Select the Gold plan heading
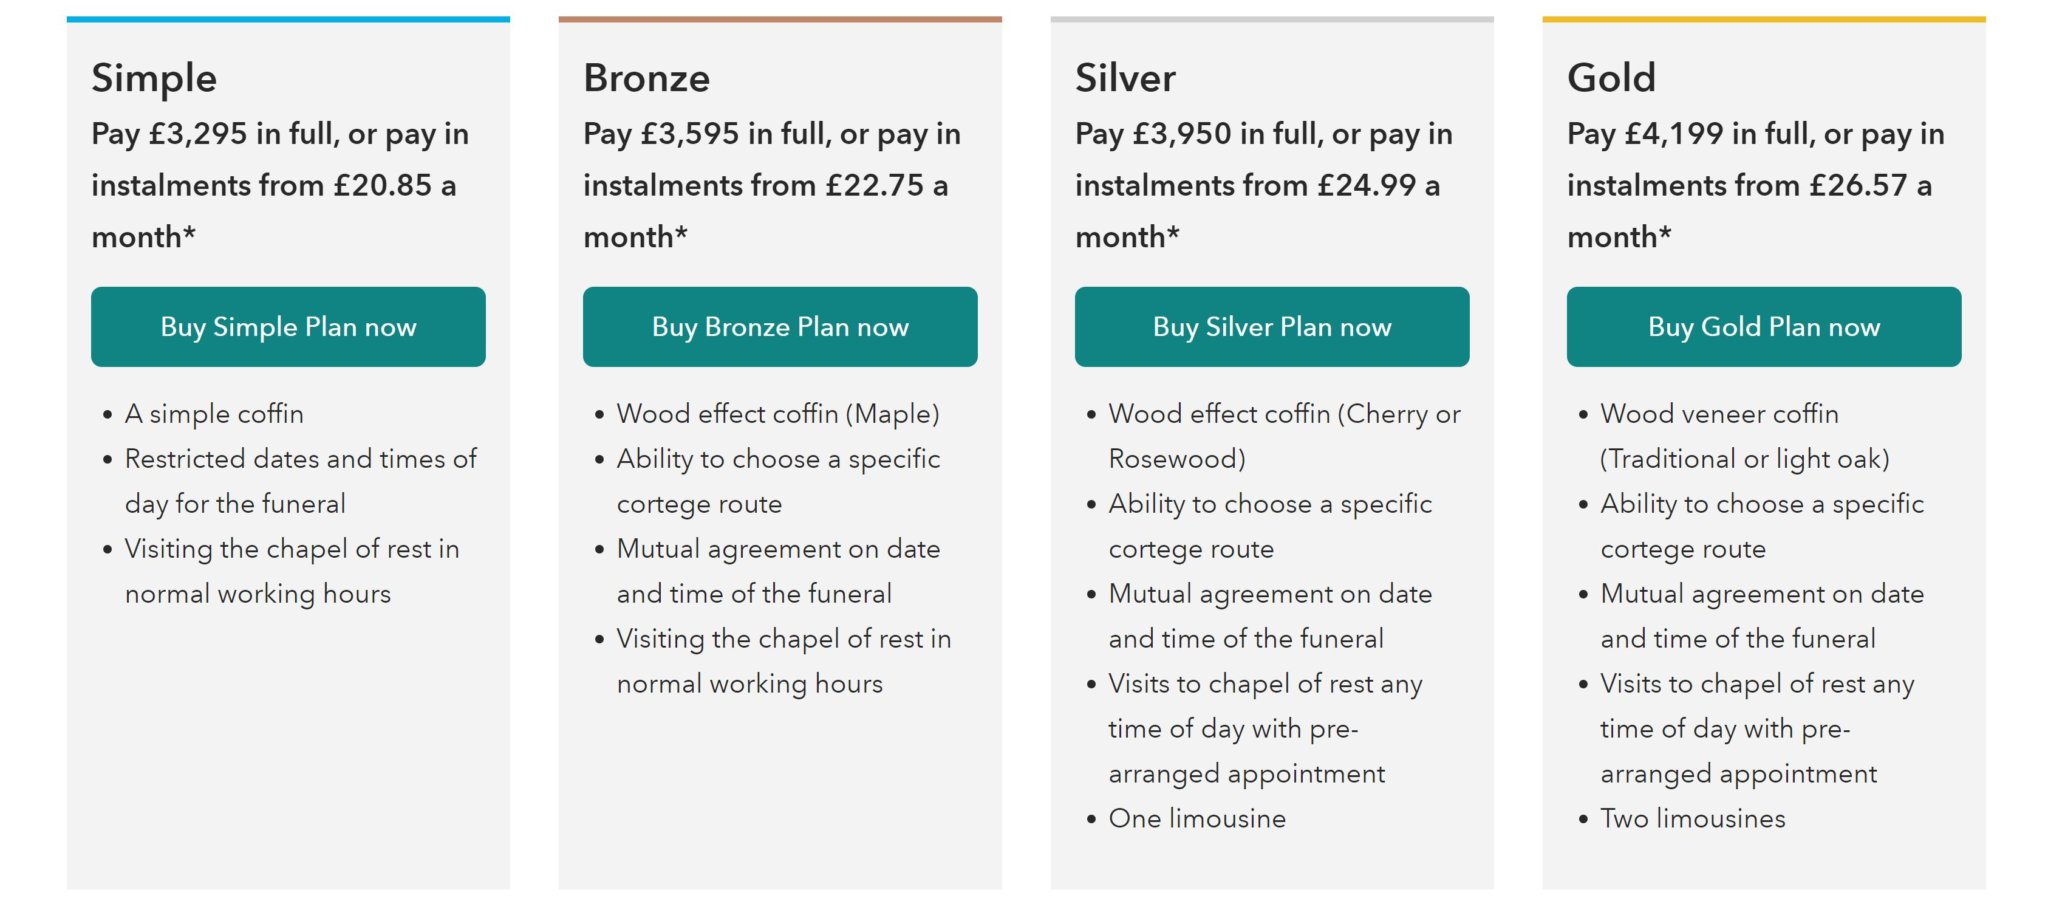The width and height of the screenshot is (2048, 918). [x=1612, y=78]
